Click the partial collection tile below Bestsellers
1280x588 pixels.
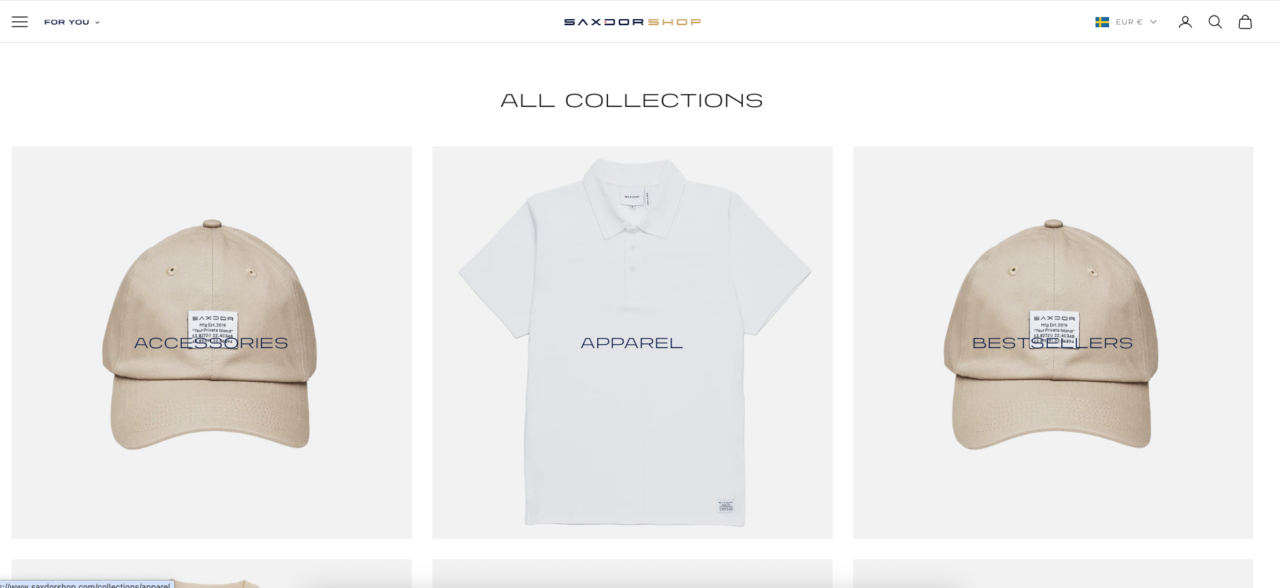click(1052, 573)
